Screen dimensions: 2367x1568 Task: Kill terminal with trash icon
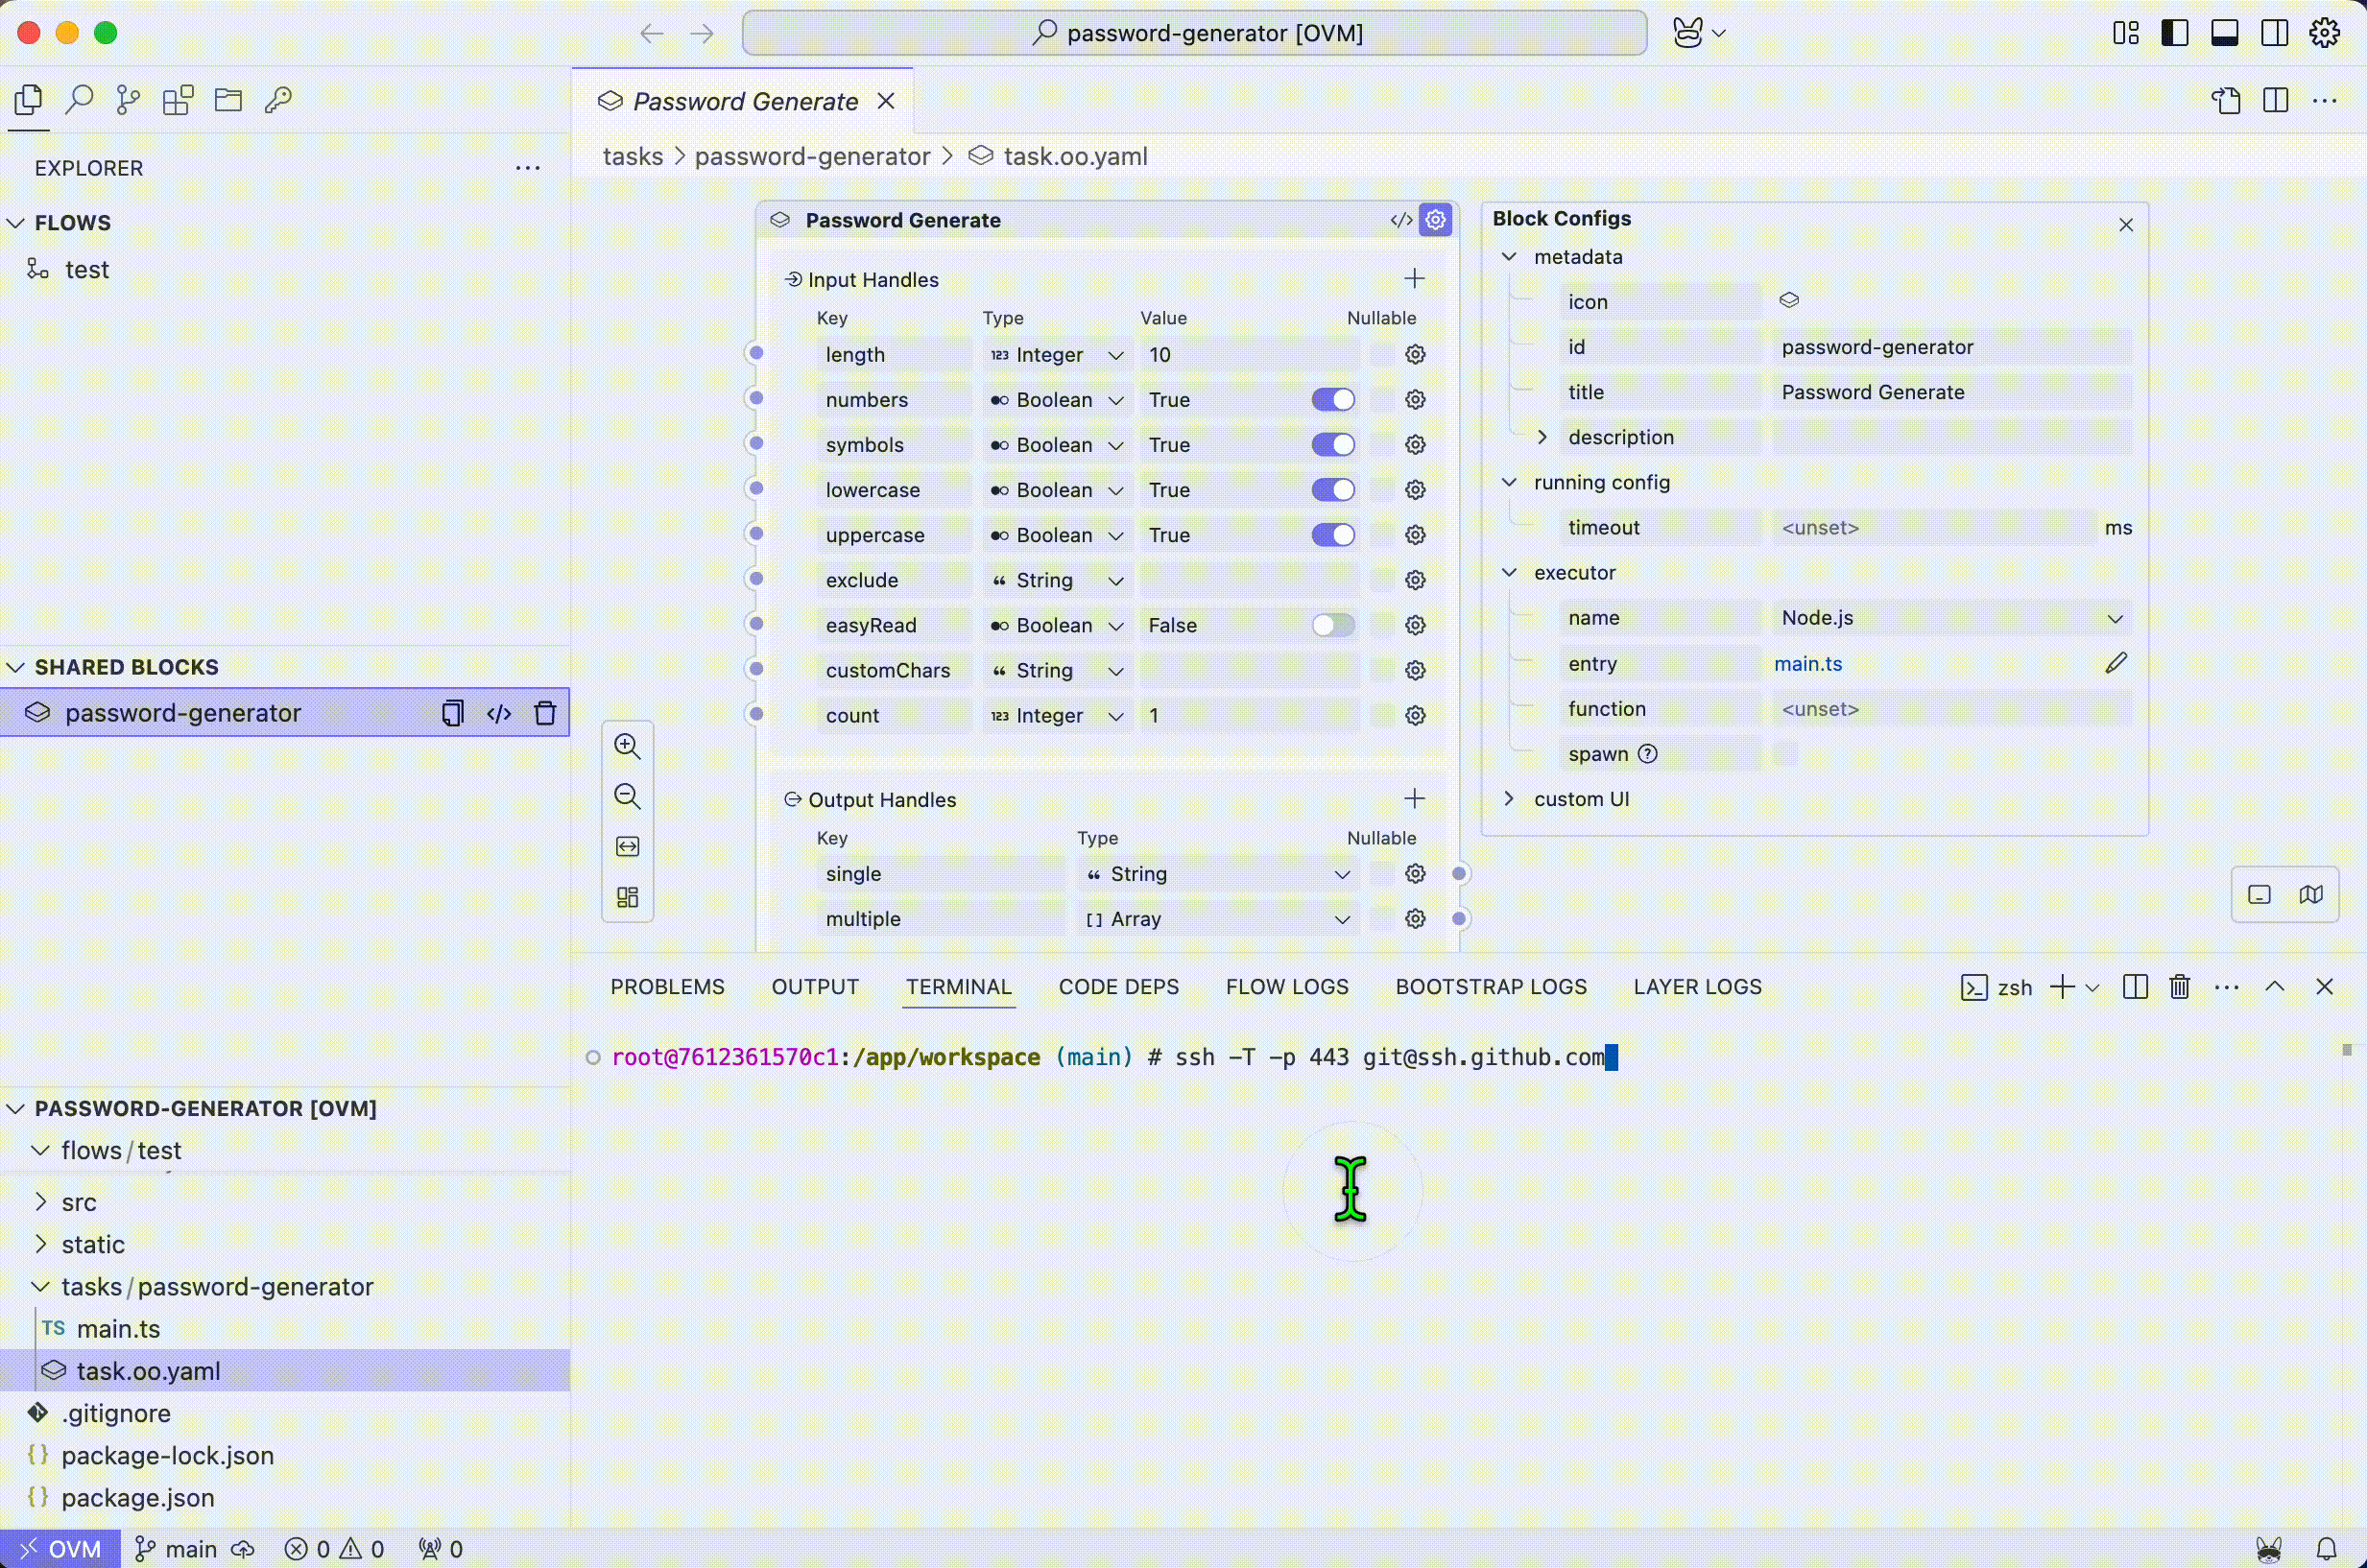pos(2180,987)
